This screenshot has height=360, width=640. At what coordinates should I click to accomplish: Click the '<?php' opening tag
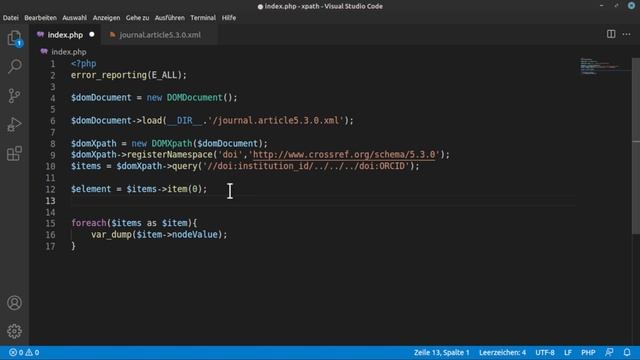click(83, 64)
